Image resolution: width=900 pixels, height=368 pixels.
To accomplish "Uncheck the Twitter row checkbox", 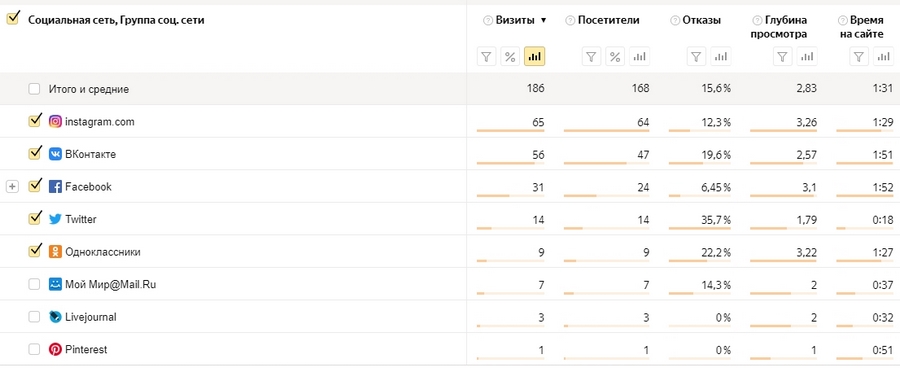I will click(x=34, y=218).
